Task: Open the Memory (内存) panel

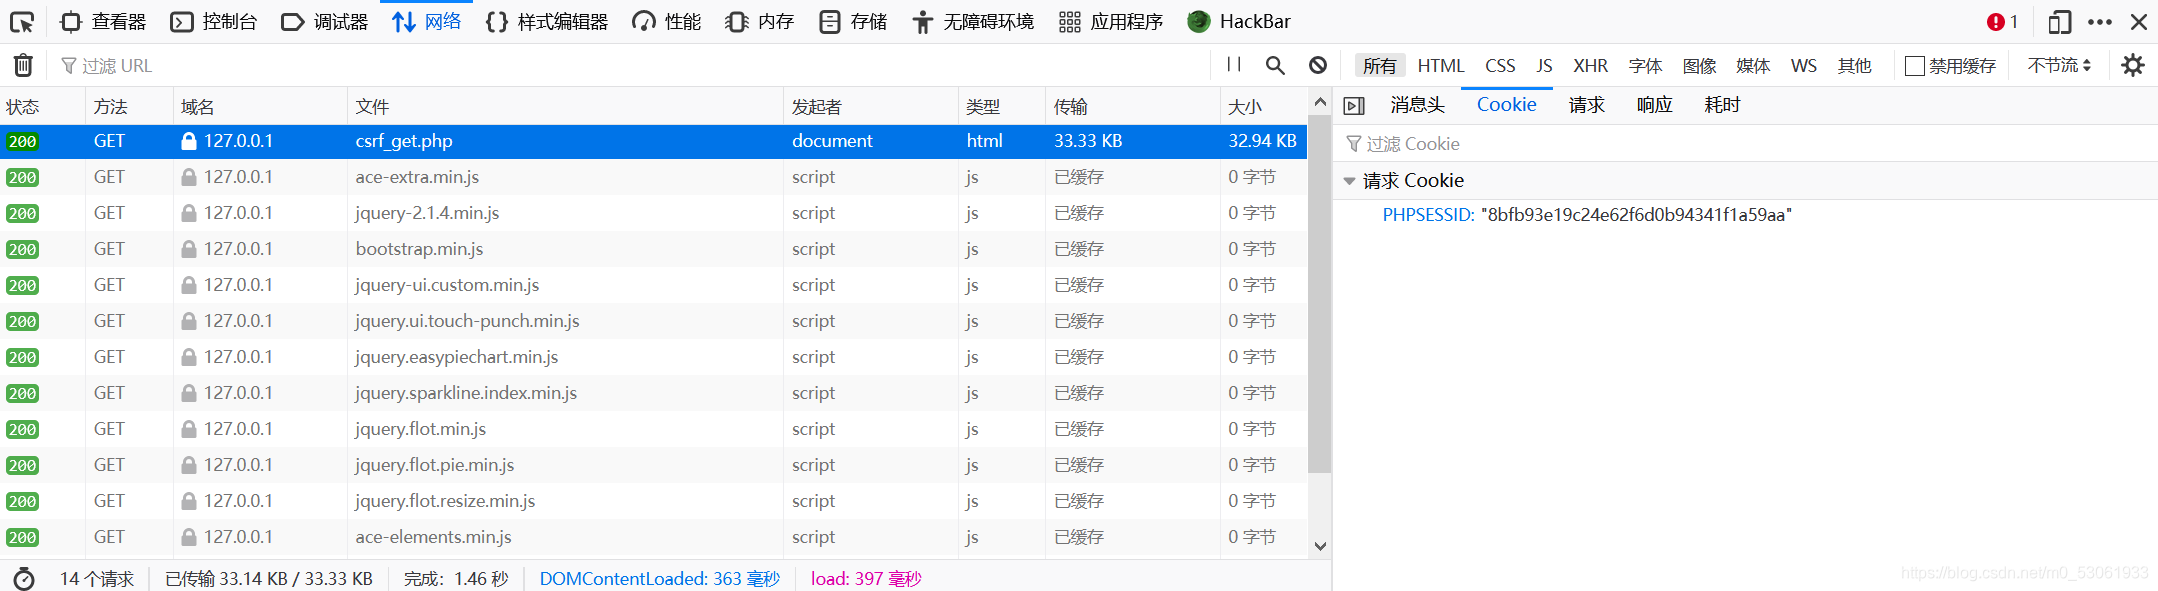Action: pyautogui.click(x=759, y=21)
